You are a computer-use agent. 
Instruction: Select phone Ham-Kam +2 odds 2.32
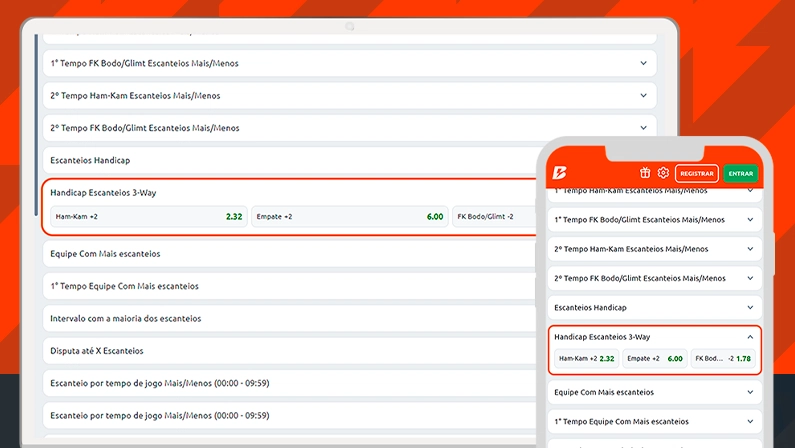point(586,358)
